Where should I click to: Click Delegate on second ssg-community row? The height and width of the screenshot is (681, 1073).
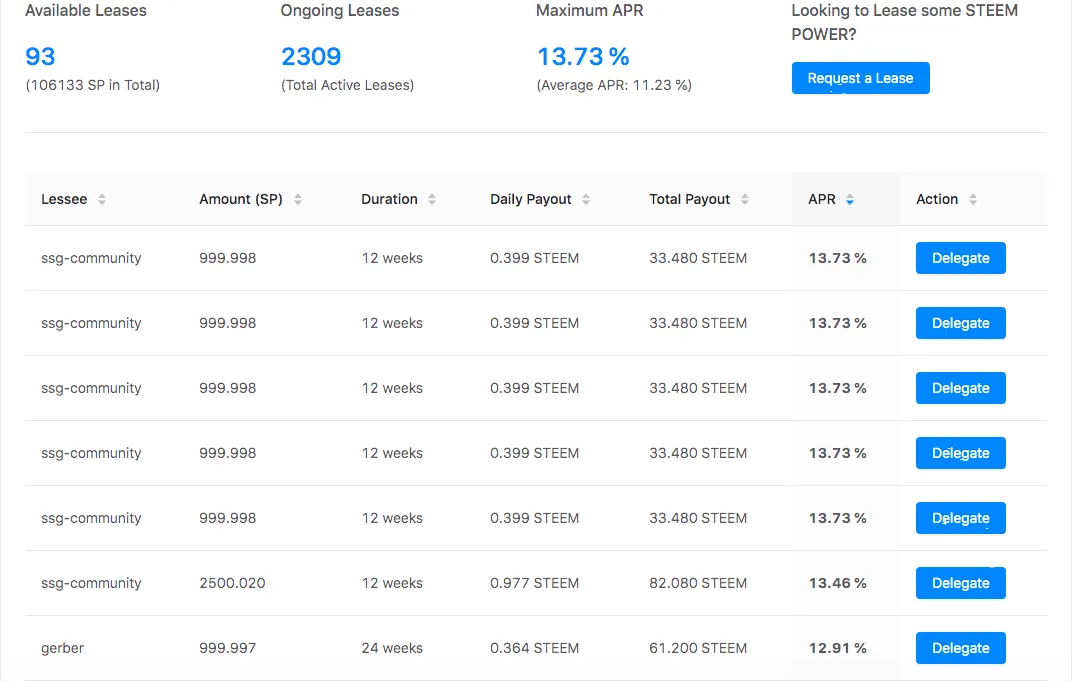click(961, 323)
